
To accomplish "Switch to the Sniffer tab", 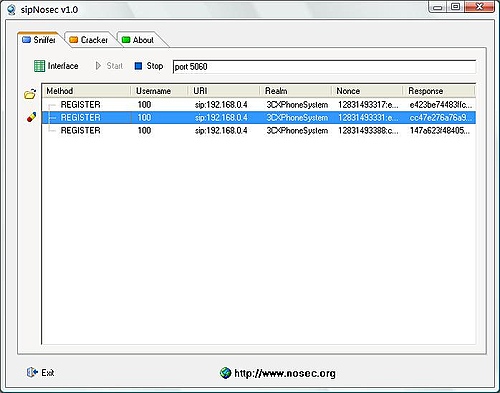I will tap(39, 40).
